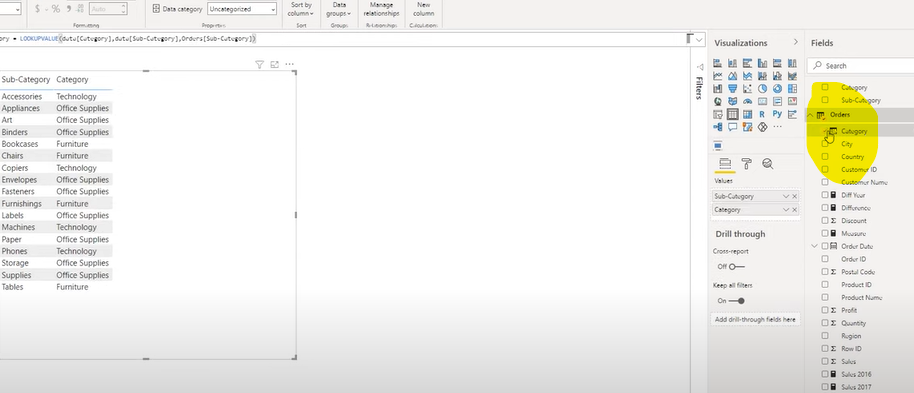Switch to the Fields well tab
The image size is (914, 393).
pyautogui.click(x=725, y=164)
